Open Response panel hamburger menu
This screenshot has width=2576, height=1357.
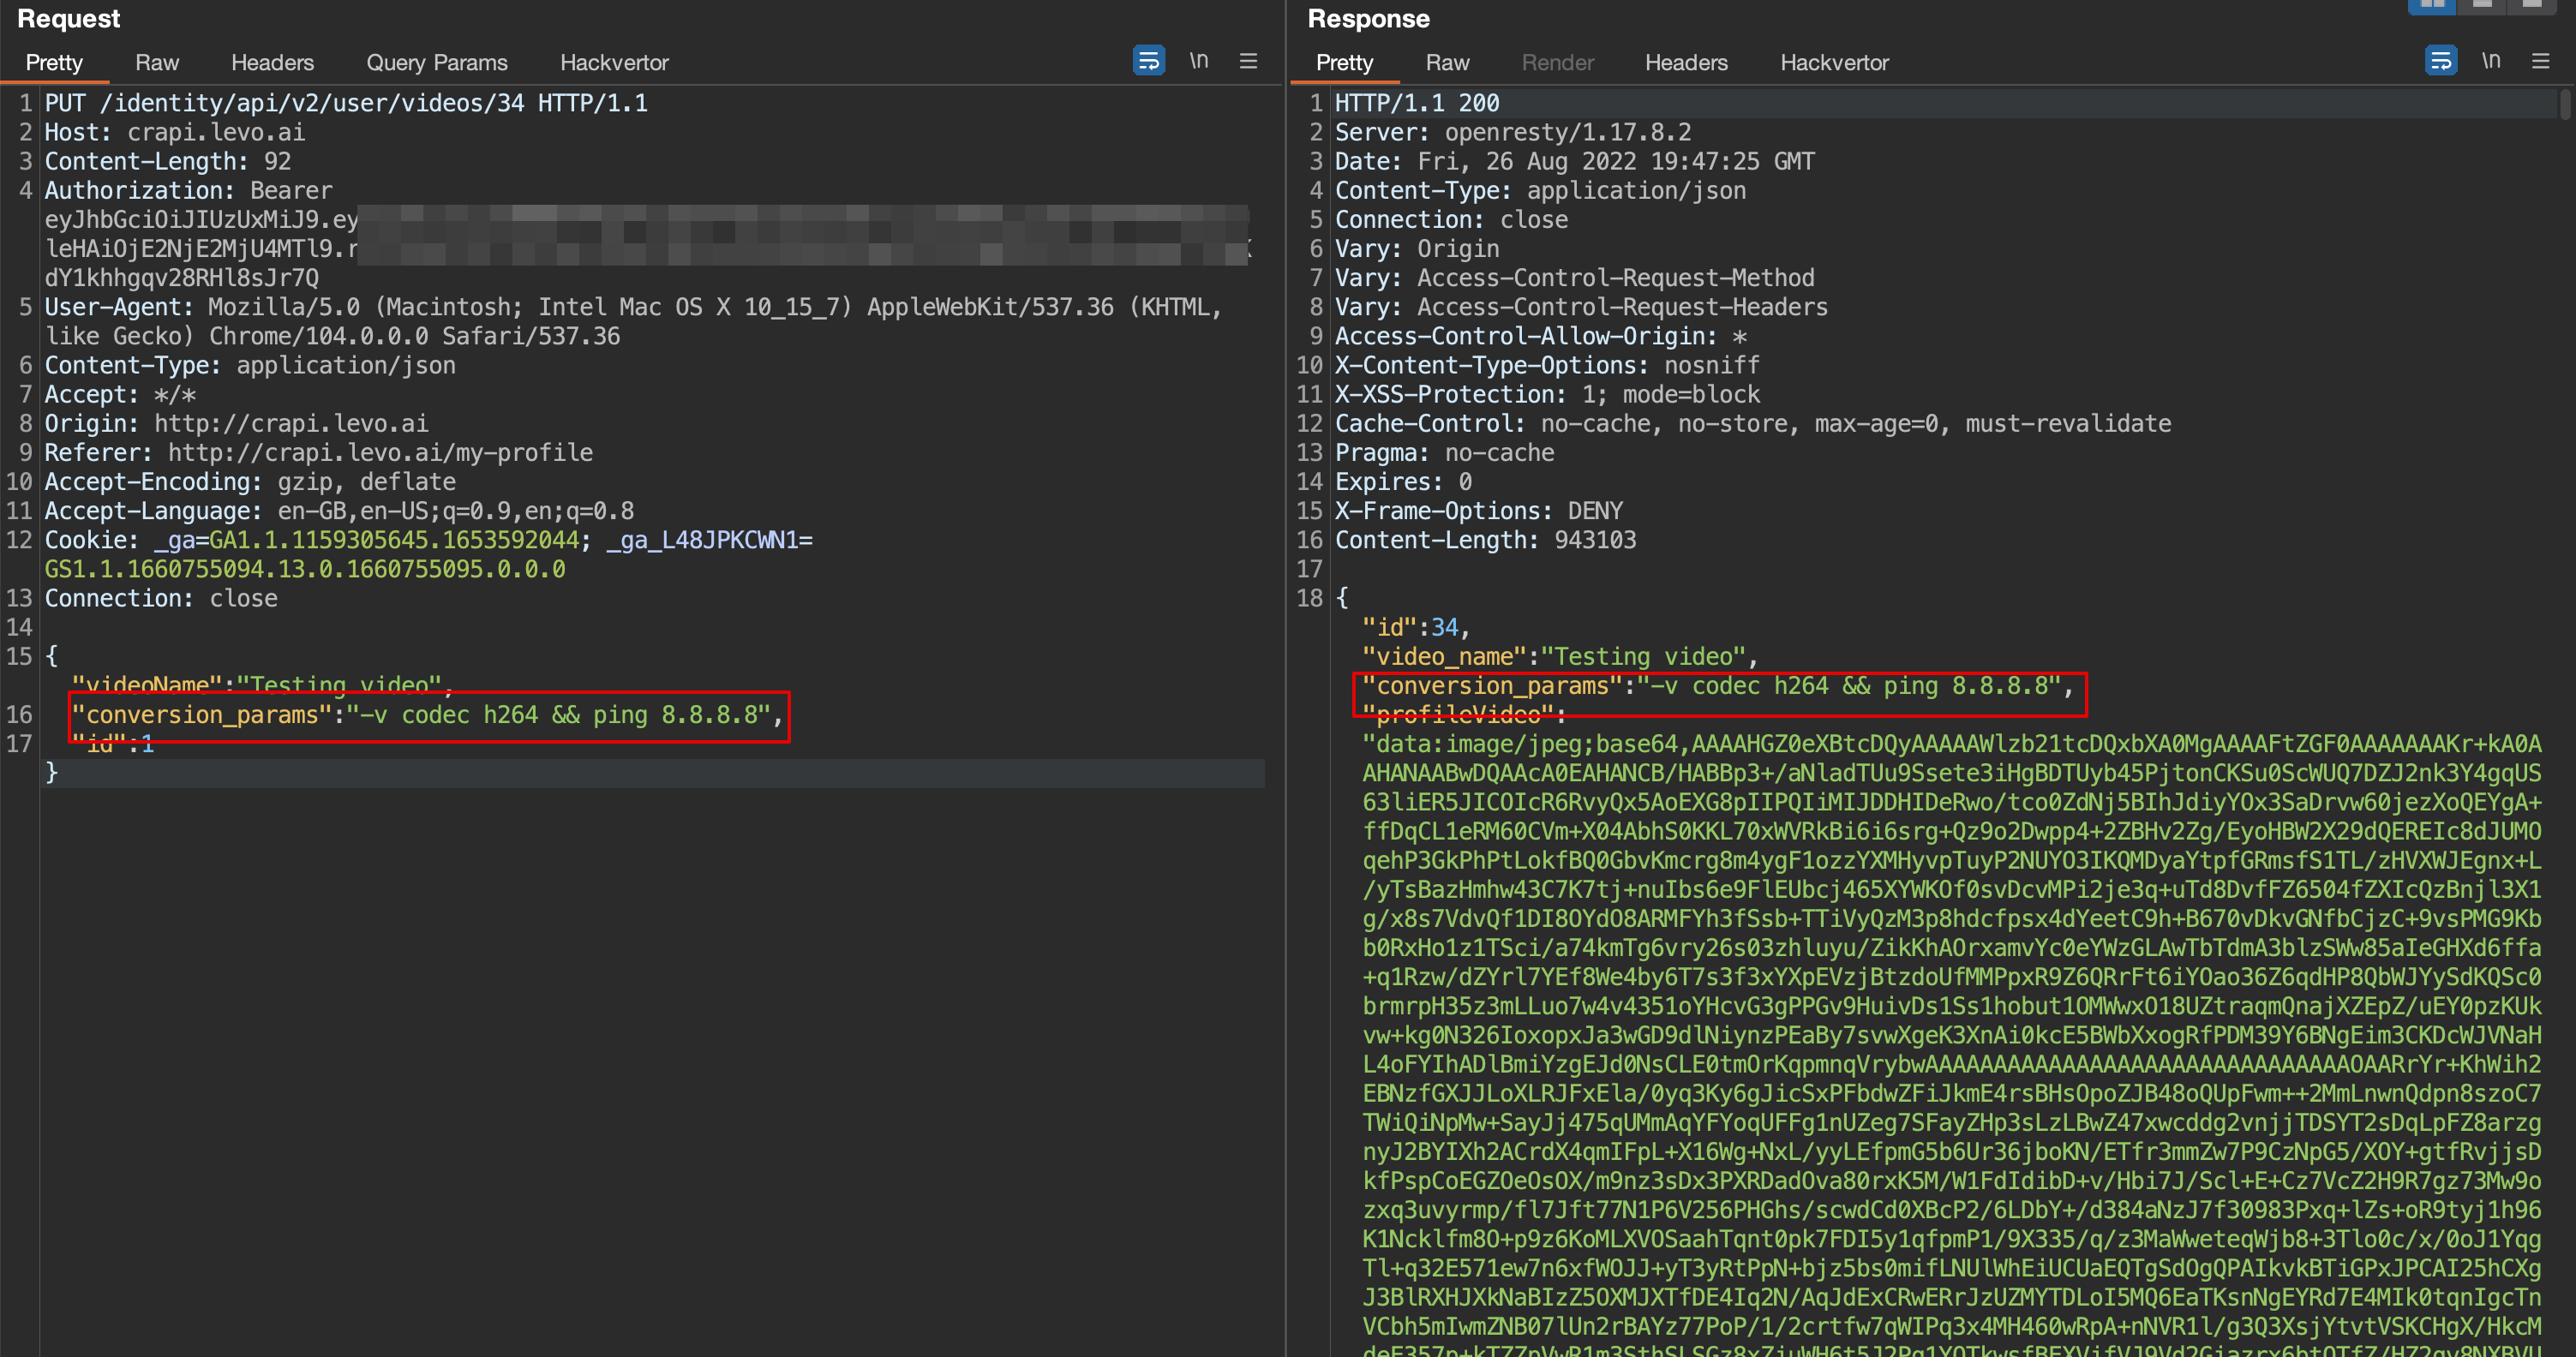pyautogui.click(x=2540, y=61)
